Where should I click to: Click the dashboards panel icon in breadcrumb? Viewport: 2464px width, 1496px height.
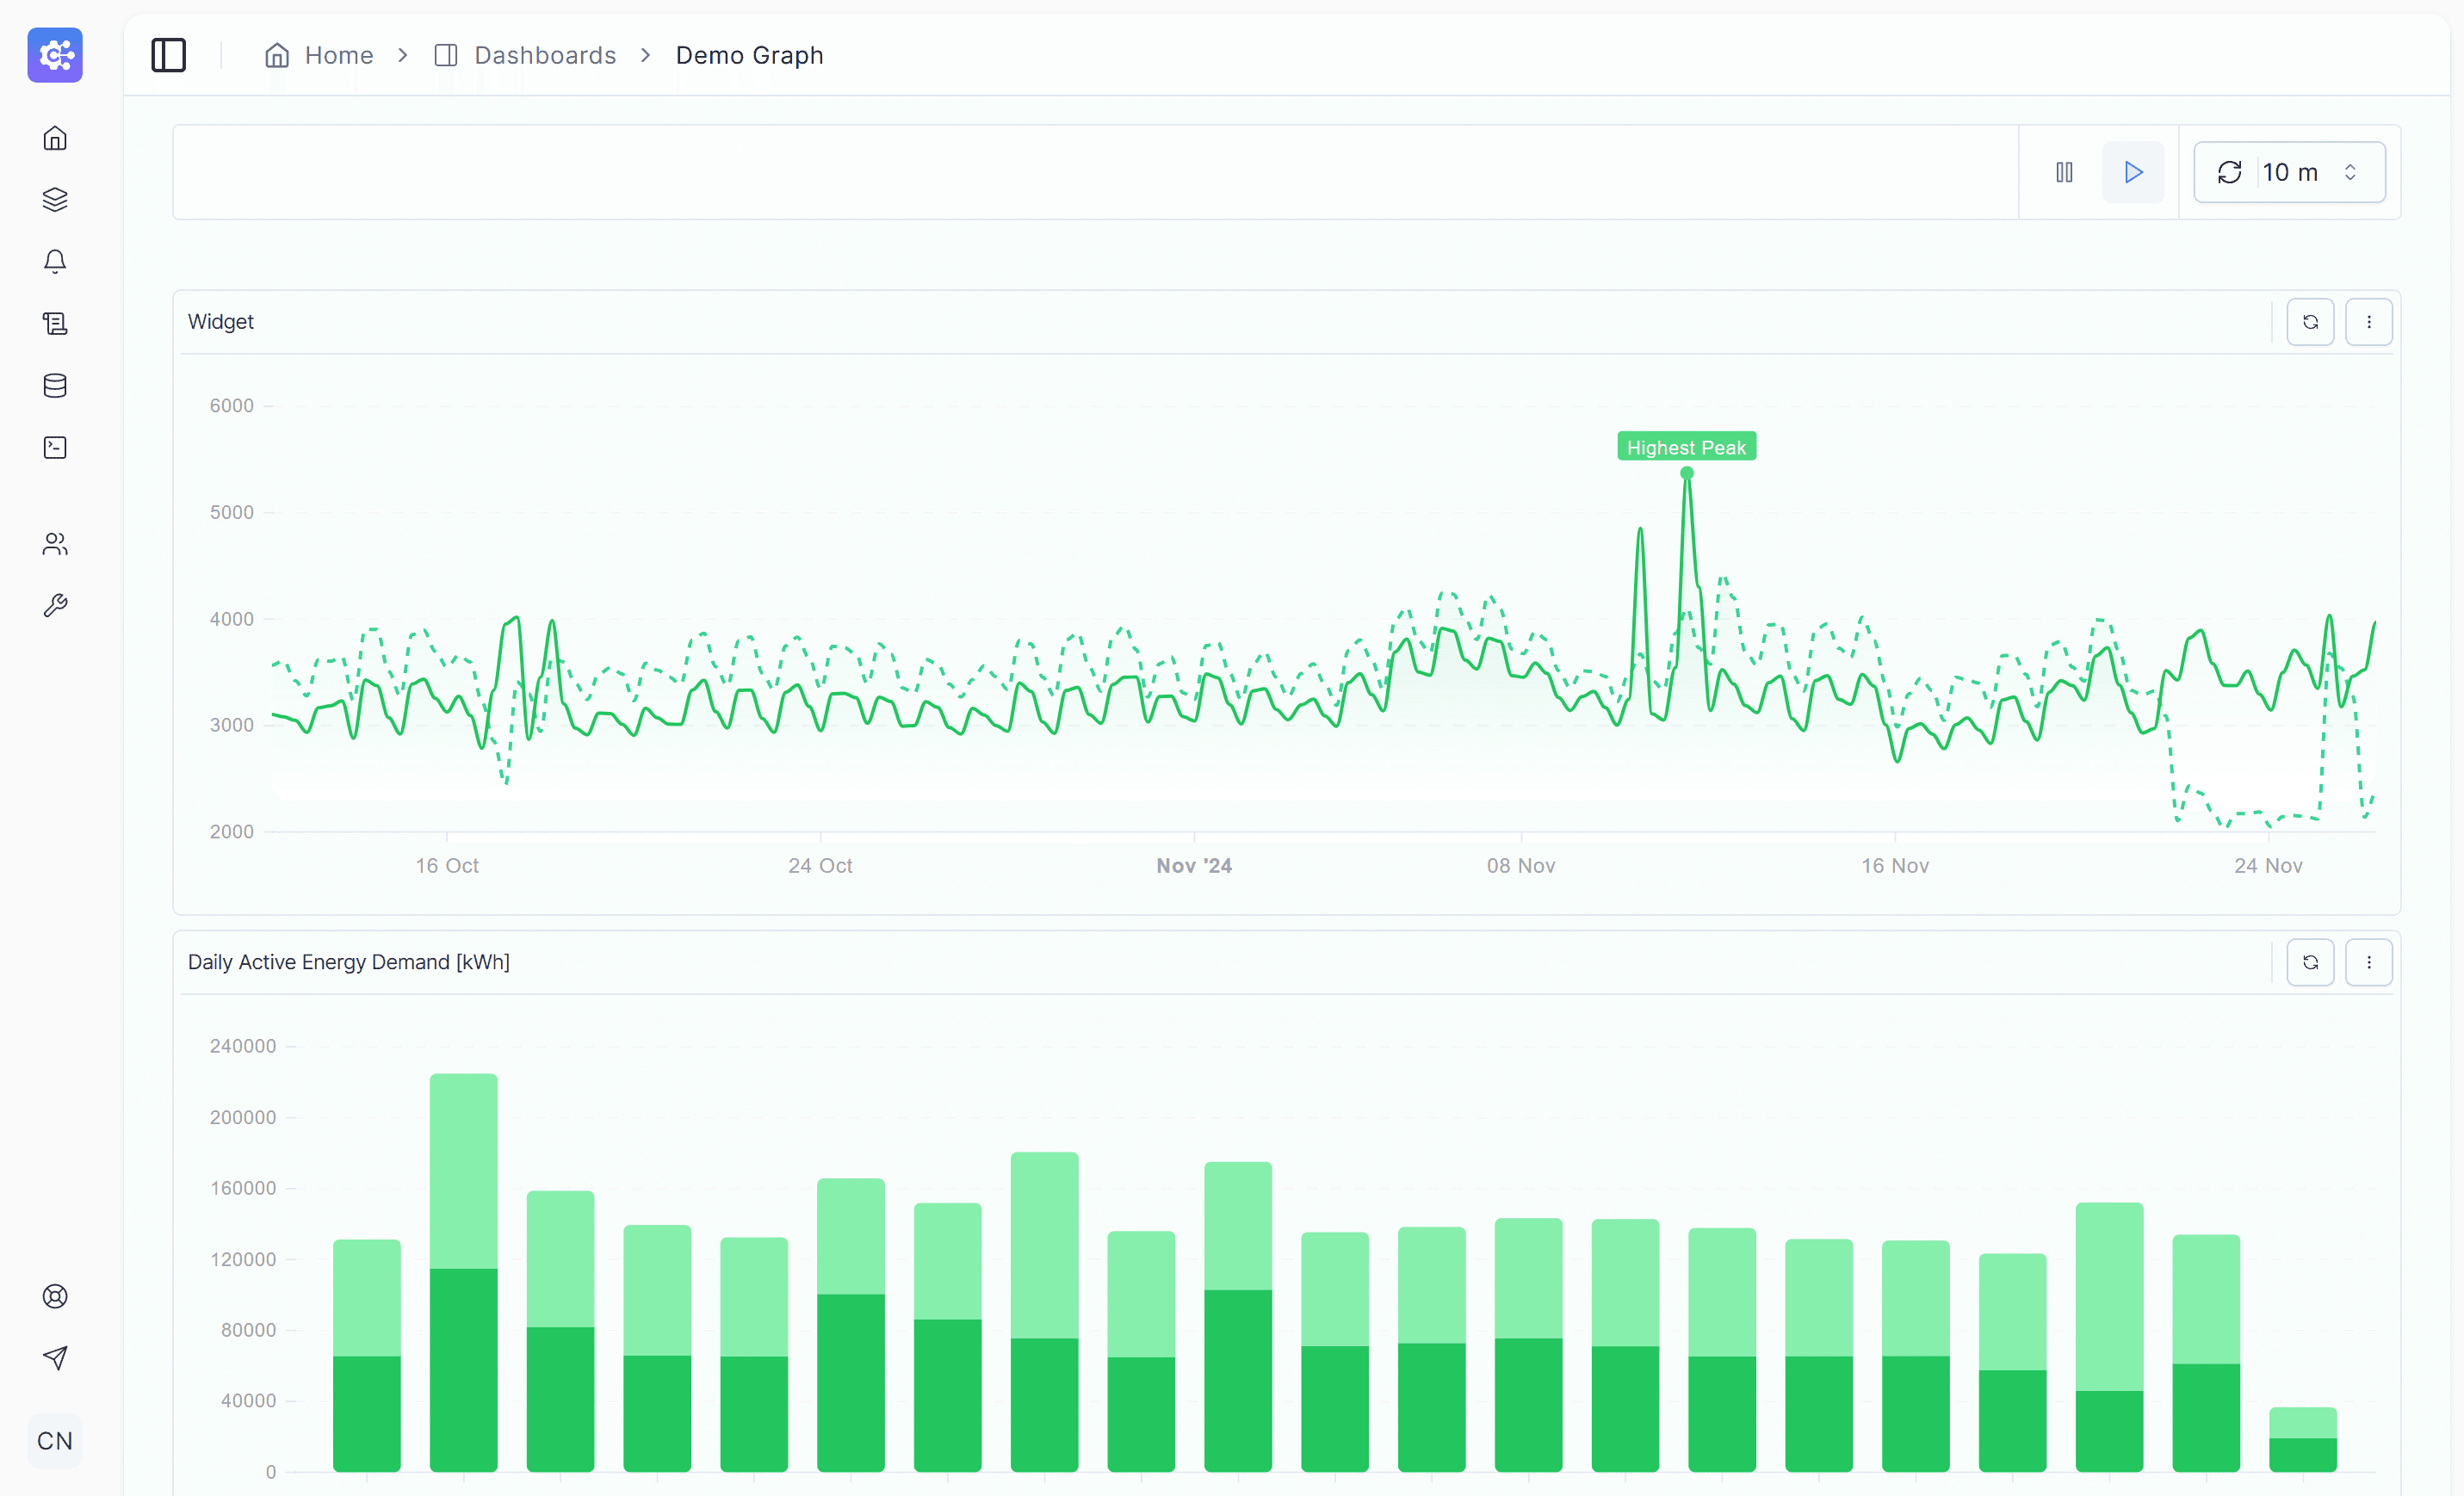pyautogui.click(x=446, y=55)
